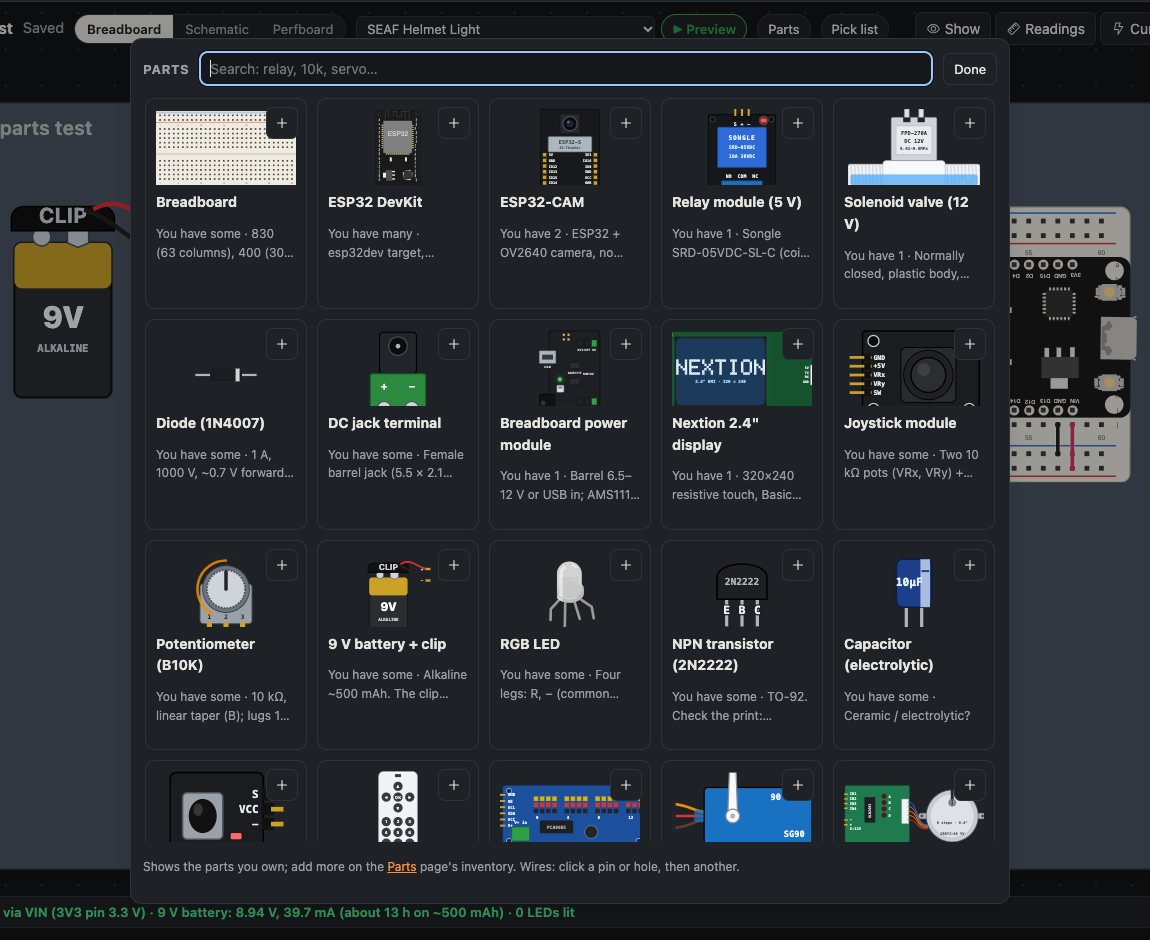Open the Readings panel
The height and width of the screenshot is (940, 1150).
pos(1046,29)
